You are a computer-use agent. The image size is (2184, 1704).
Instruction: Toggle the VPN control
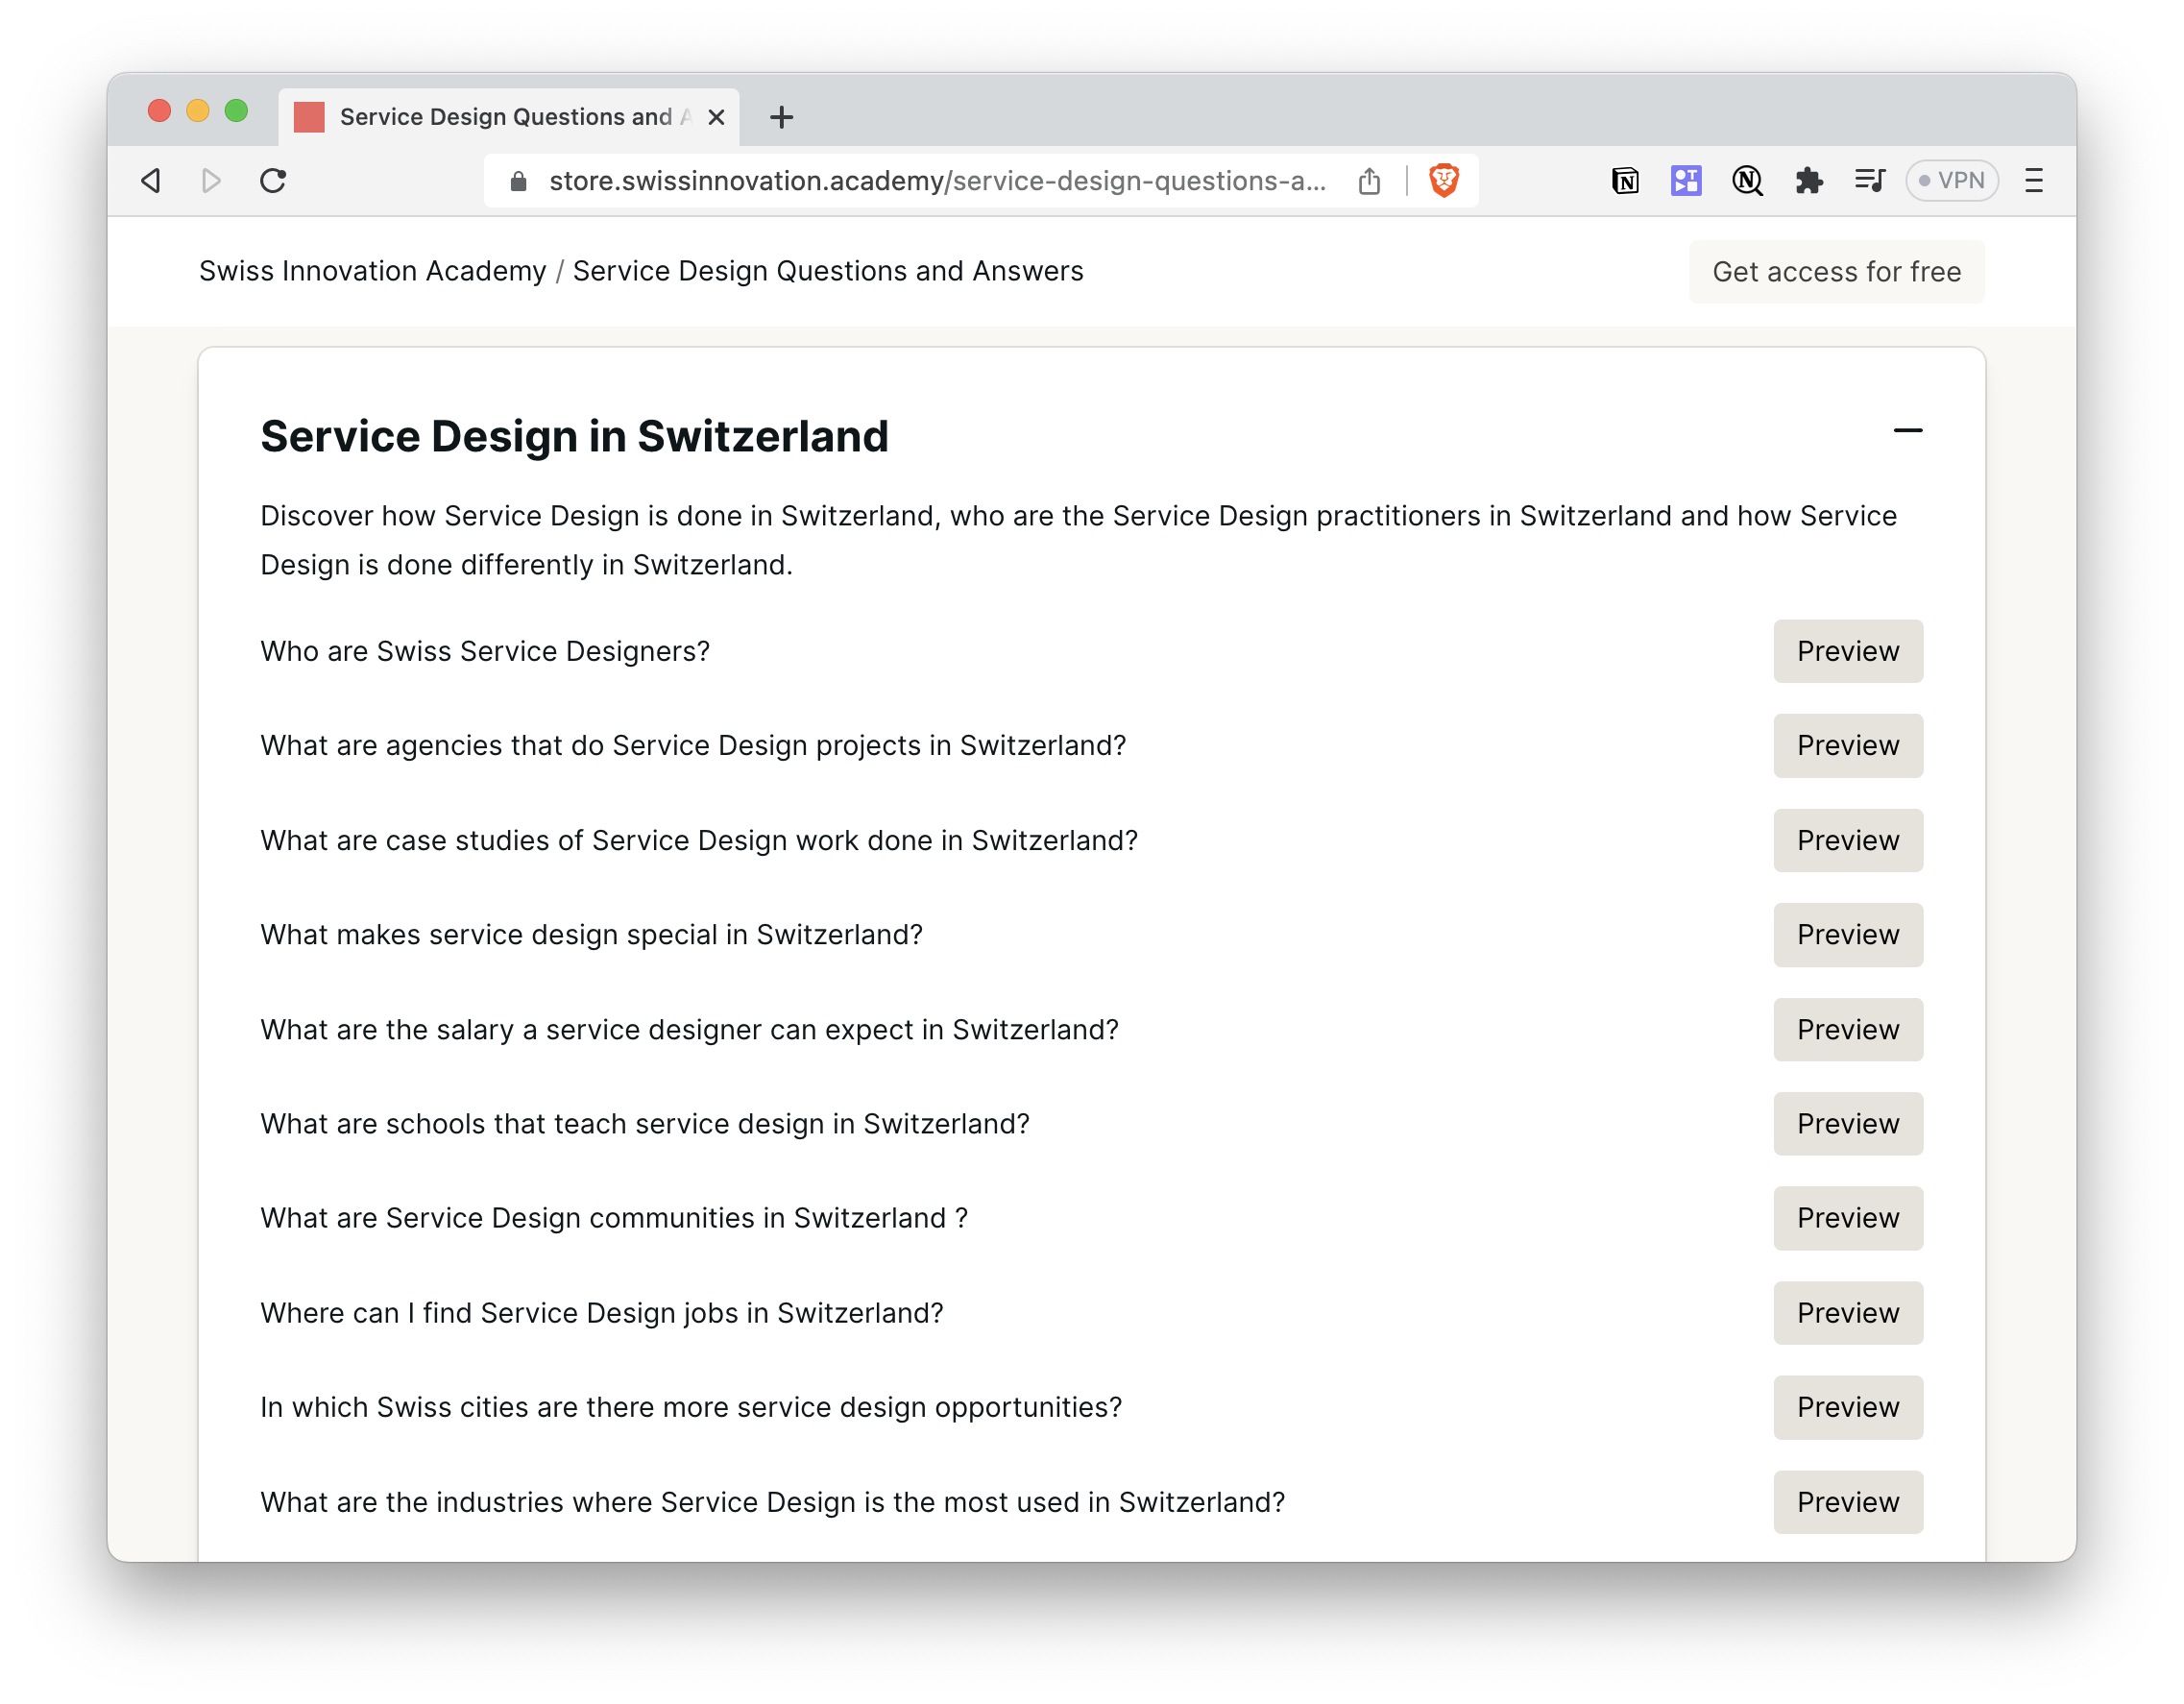(1951, 181)
